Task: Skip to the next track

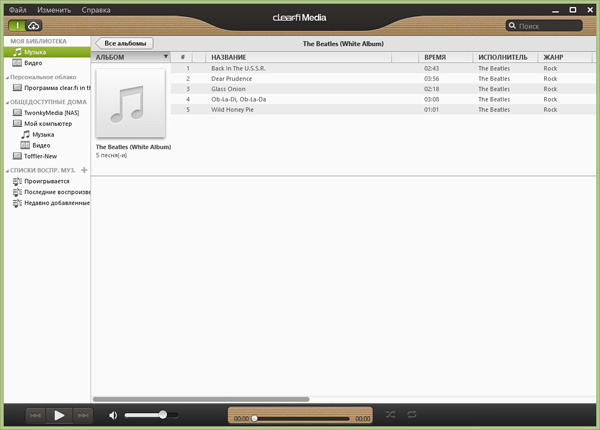Action: pyautogui.click(x=84, y=415)
